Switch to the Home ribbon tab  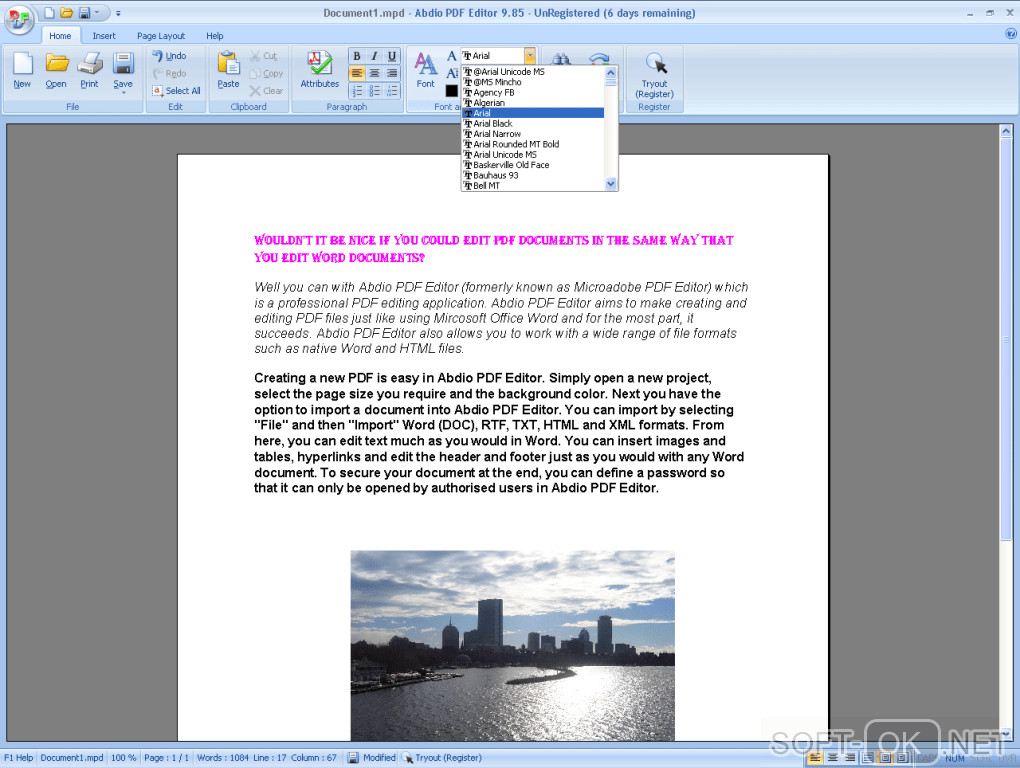[60, 36]
